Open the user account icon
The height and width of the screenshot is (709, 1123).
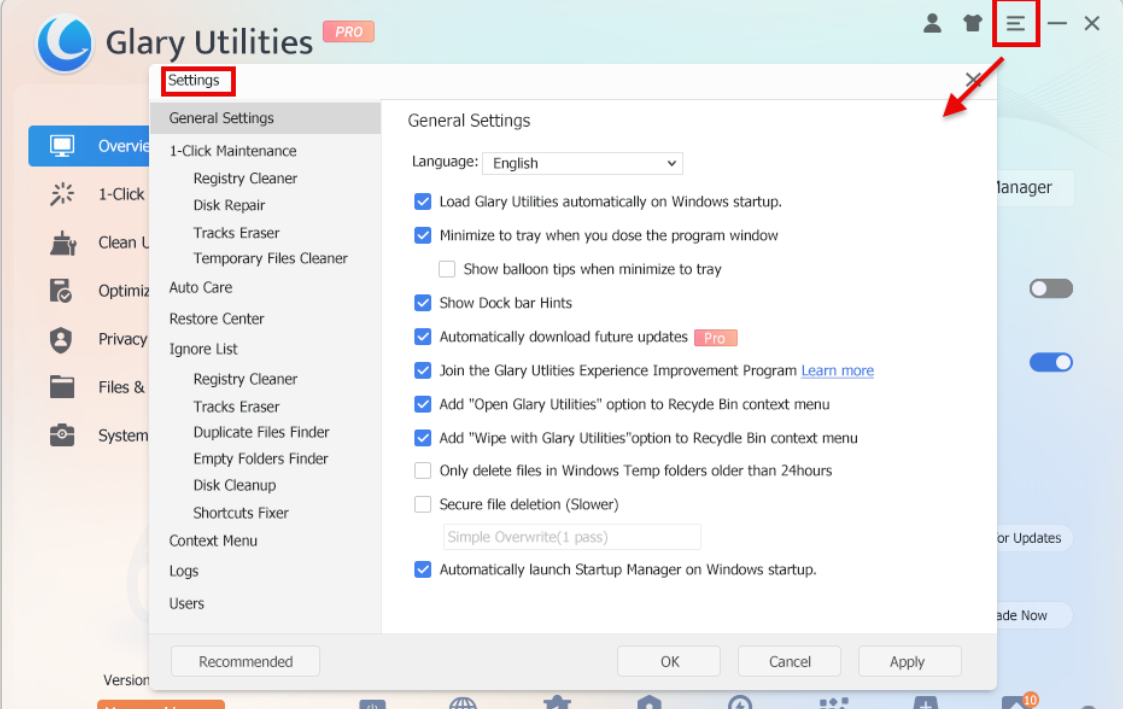click(932, 24)
